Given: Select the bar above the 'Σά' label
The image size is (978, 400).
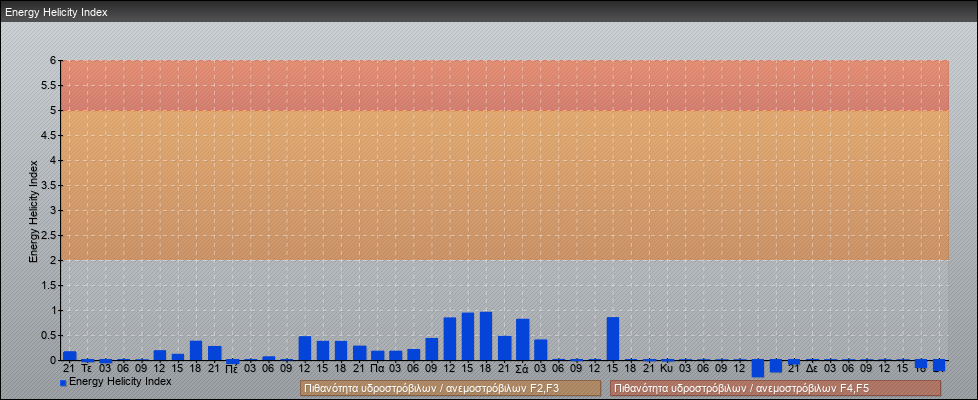Looking at the screenshot, I should 523,339.
